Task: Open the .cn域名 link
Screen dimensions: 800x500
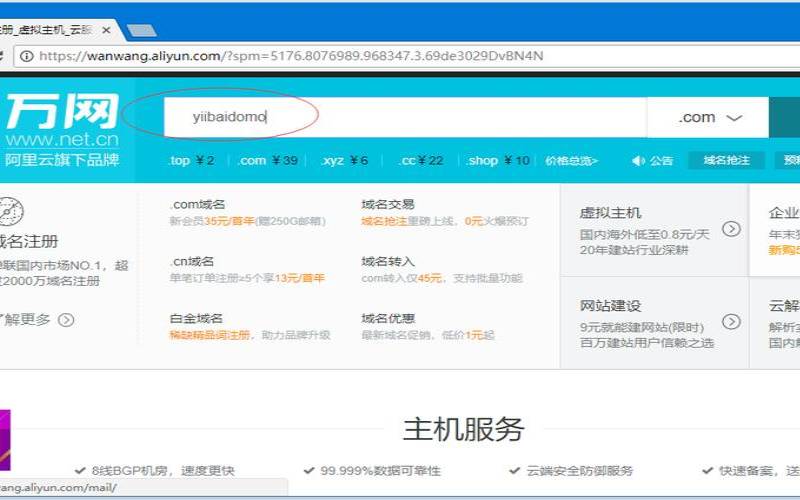Action: (x=192, y=261)
